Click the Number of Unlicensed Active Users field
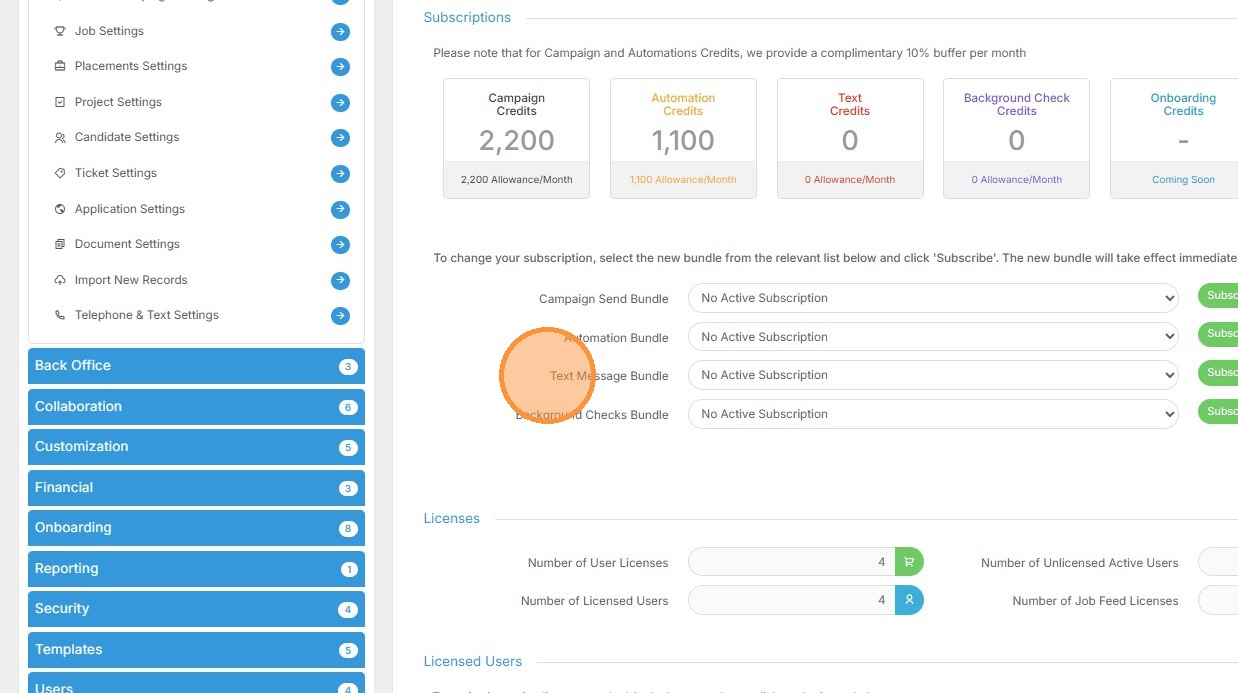 point(1218,562)
